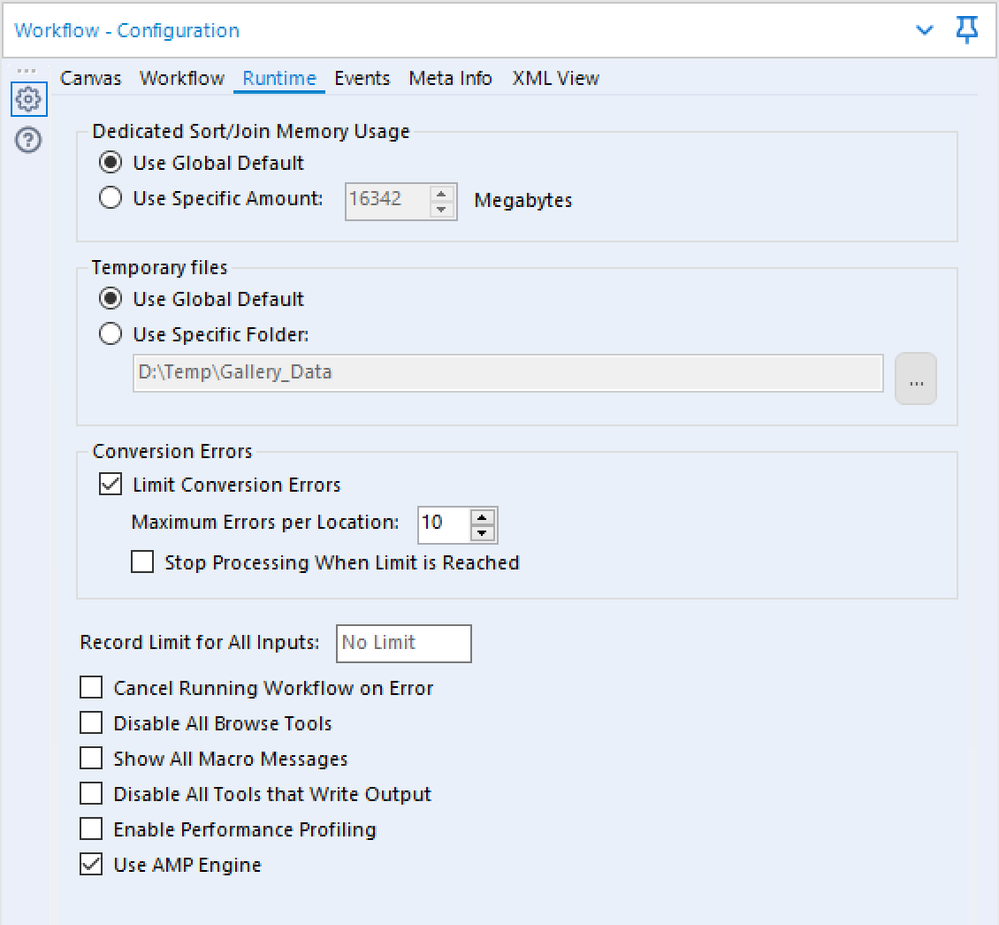The height and width of the screenshot is (925, 999).
Task: Open the Events tab
Action: (x=362, y=78)
